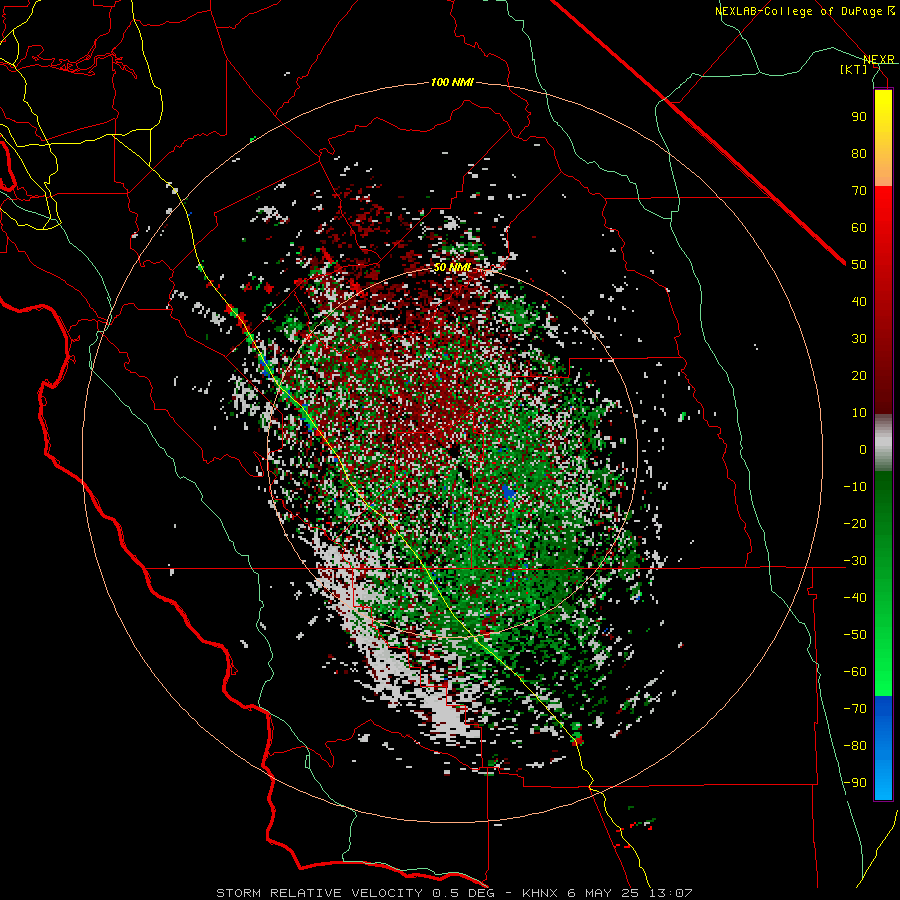
Task: Click the 50 NMI range ring label
Action: (452, 267)
